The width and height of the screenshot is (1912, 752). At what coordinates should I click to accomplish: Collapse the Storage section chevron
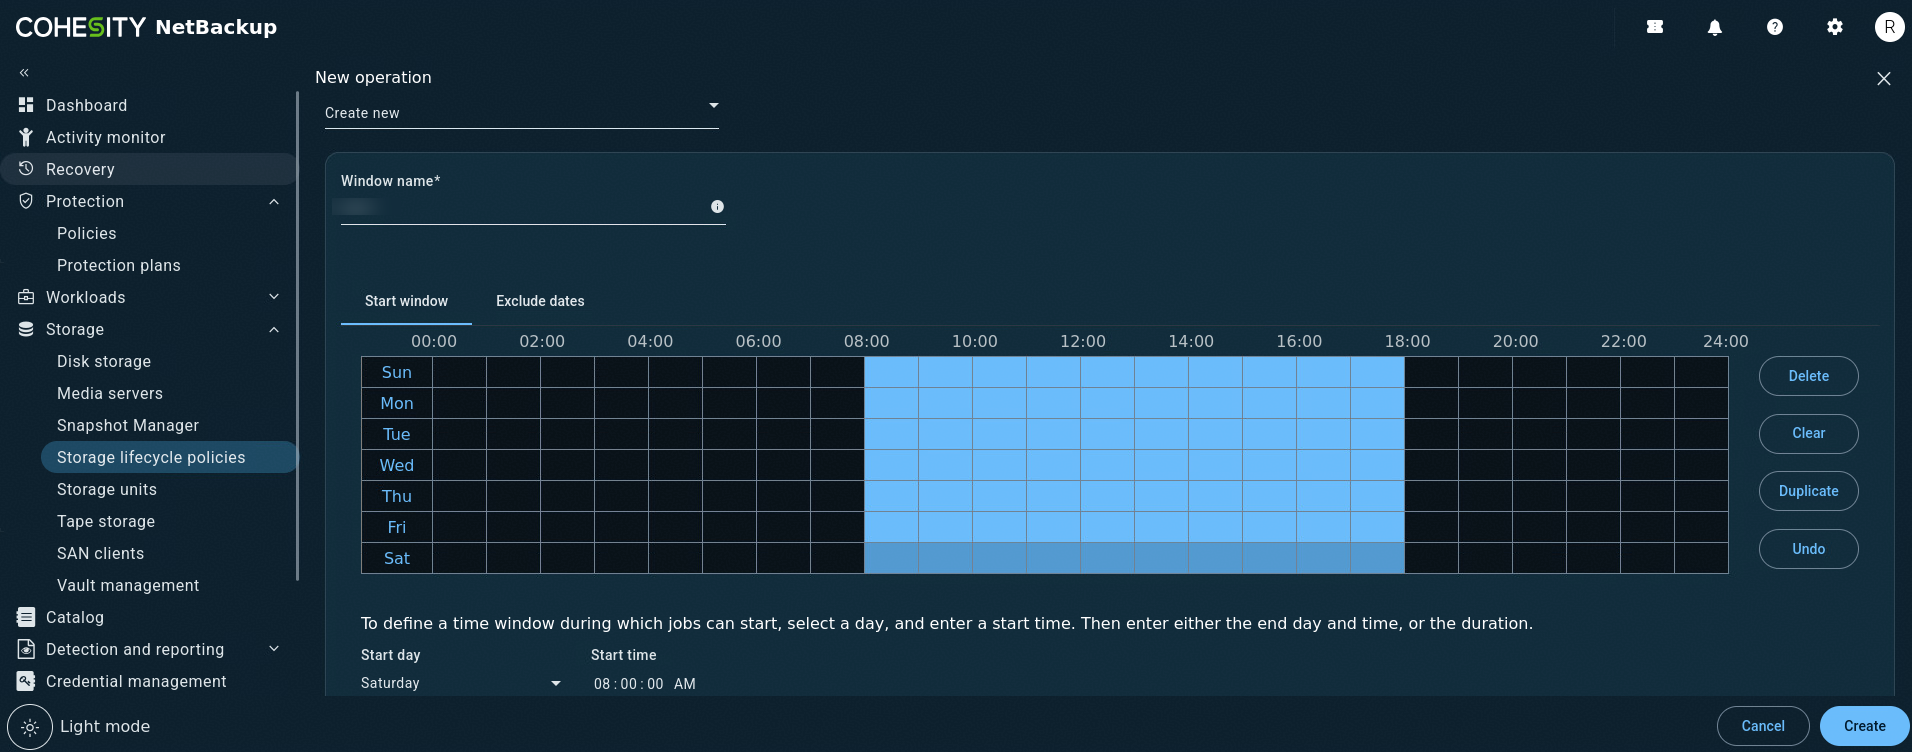click(x=274, y=329)
